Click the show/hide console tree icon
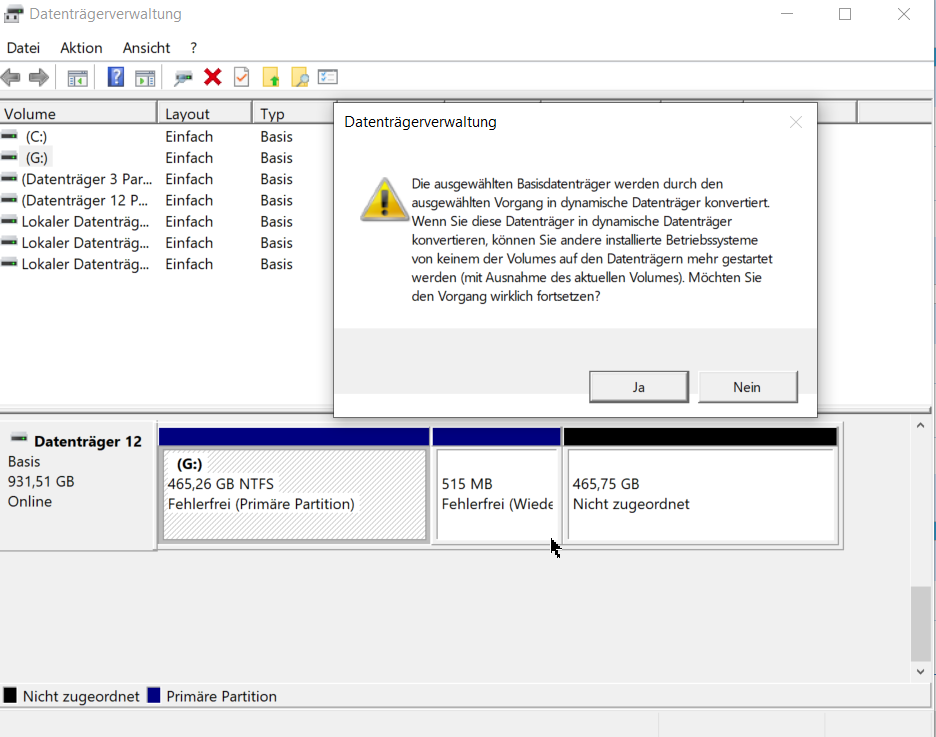 point(77,77)
